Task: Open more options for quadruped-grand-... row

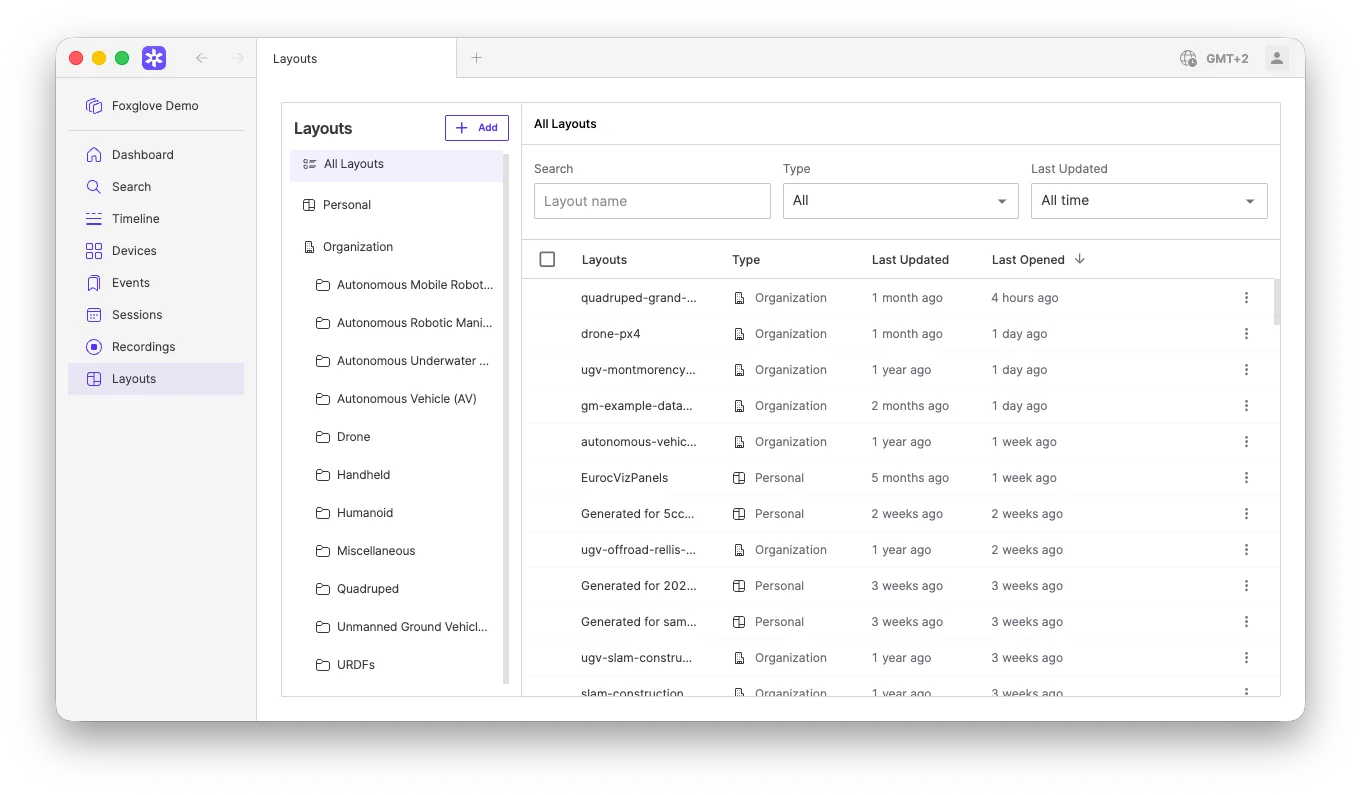Action: point(1246,298)
